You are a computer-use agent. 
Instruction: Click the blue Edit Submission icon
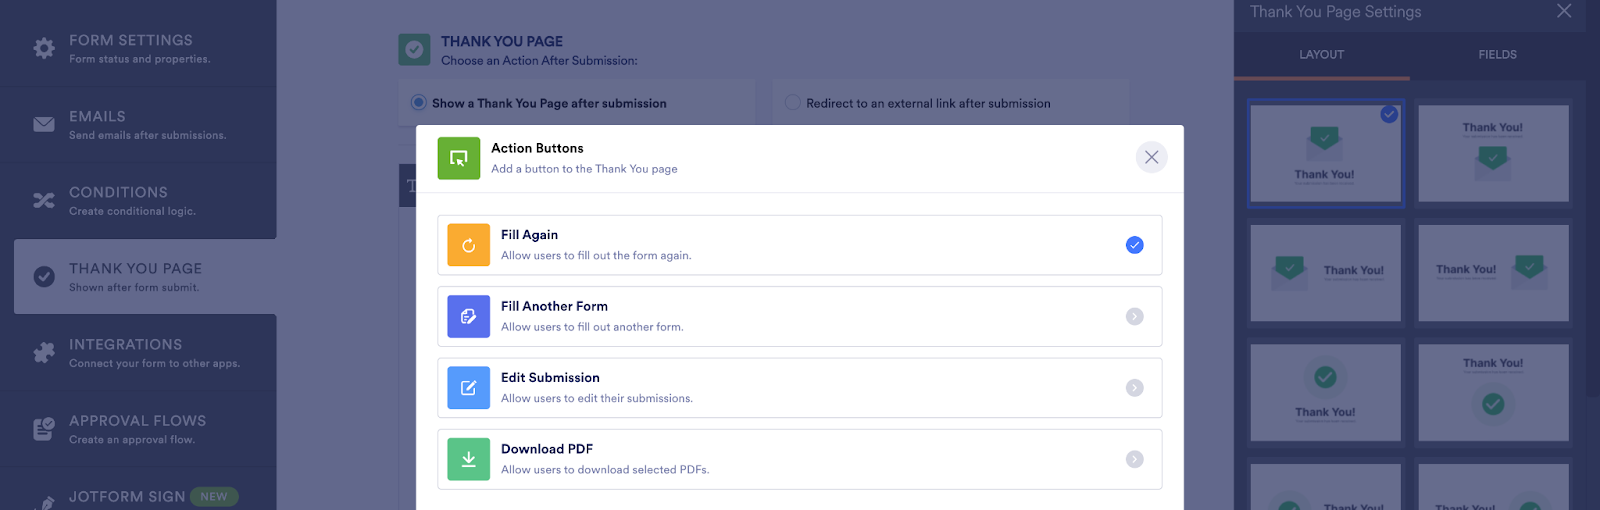pyautogui.click(x=468, y=388)
